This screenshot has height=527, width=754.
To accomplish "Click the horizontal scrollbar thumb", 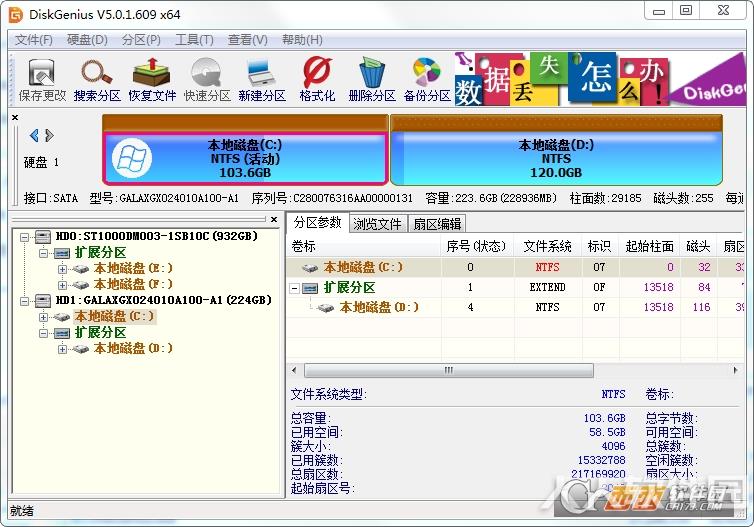I will coord(449,370).
